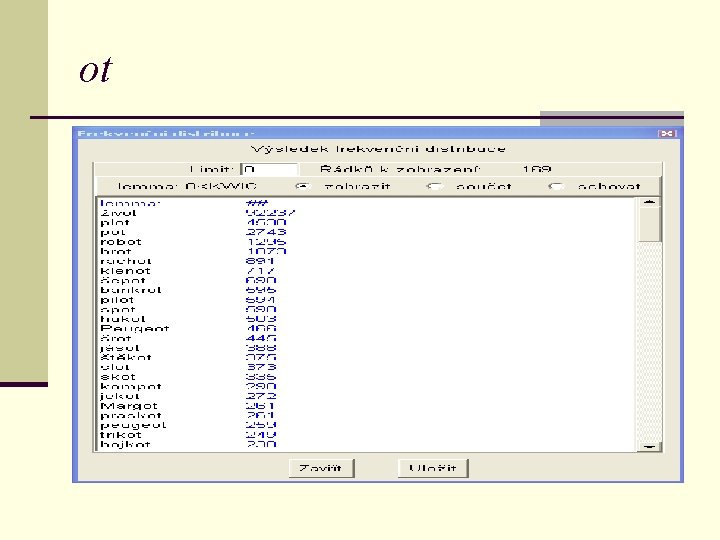Close the frequency distribution dialog

coord(667,133)
